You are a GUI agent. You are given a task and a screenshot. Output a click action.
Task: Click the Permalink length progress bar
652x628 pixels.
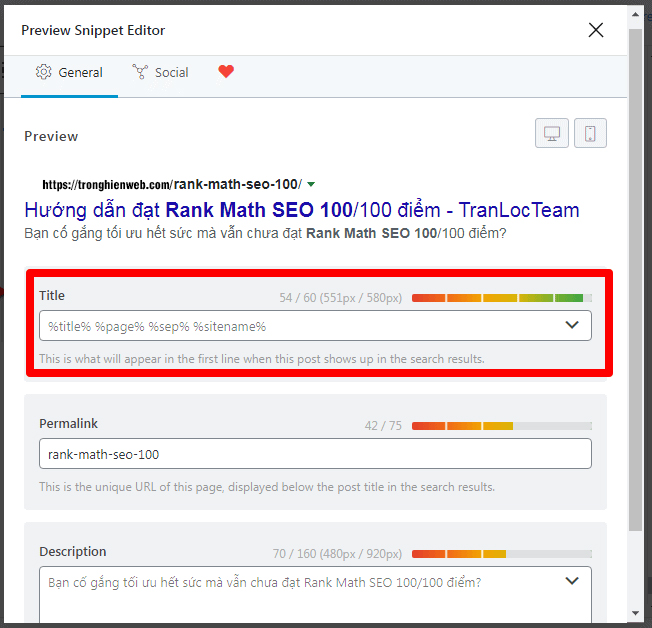[501, 426]
